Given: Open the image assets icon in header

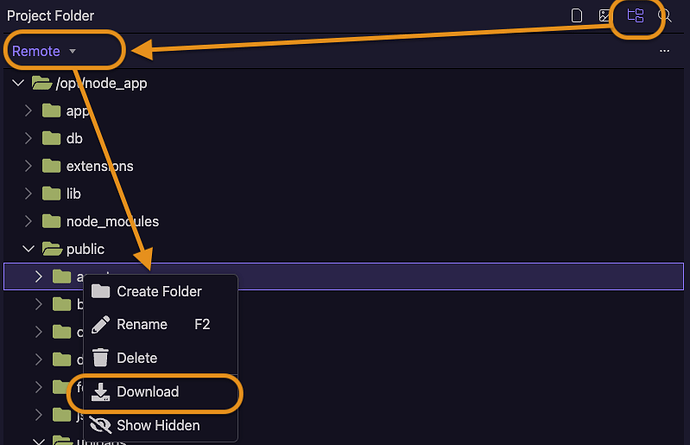Looking at the screenshot, I should (604, 16).
